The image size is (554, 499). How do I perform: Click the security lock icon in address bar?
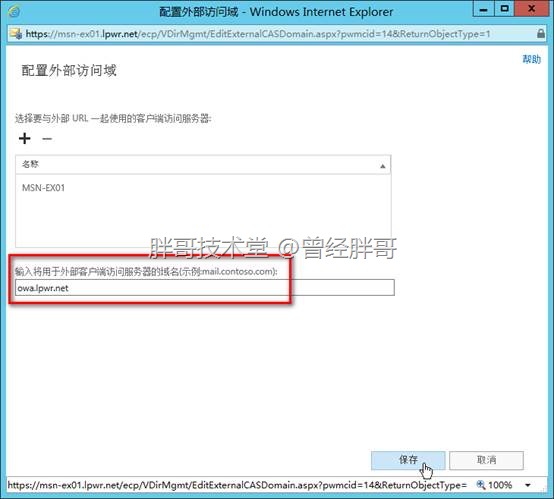541,34
